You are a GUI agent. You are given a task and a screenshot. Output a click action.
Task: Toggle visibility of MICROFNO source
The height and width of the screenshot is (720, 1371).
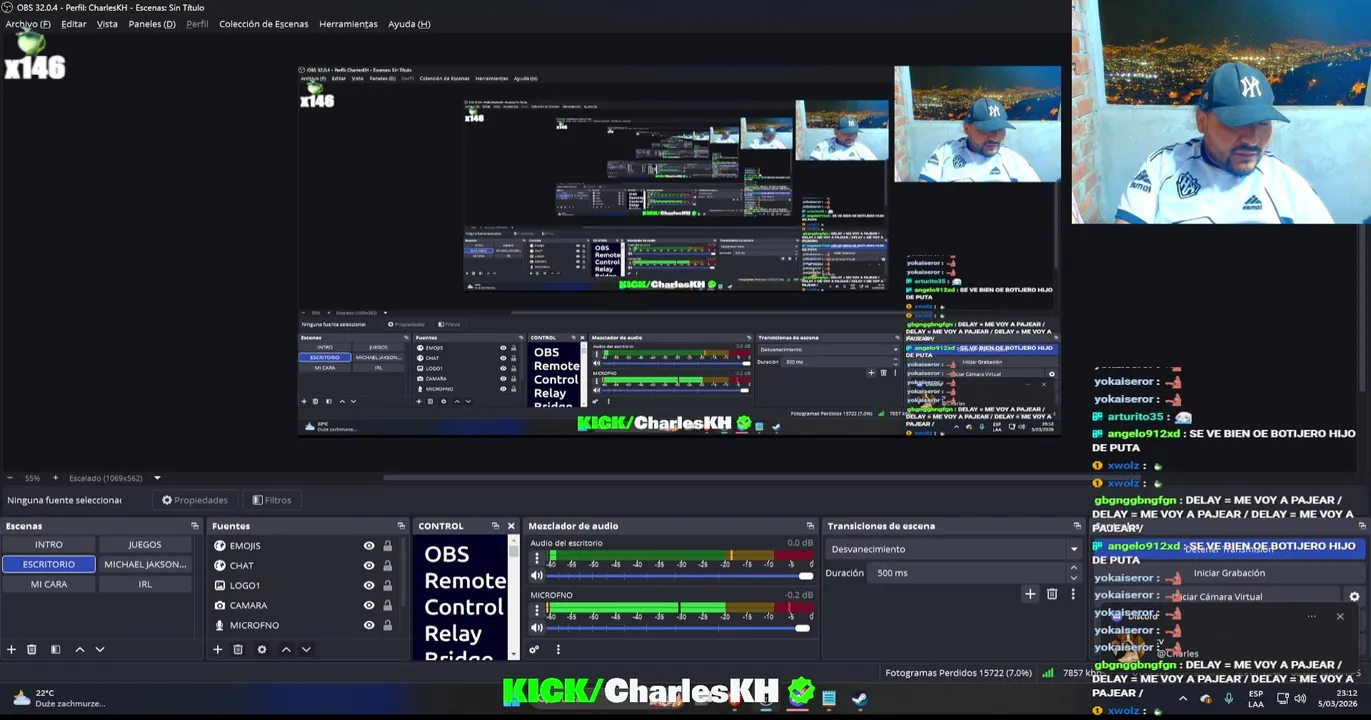[369, 625]
